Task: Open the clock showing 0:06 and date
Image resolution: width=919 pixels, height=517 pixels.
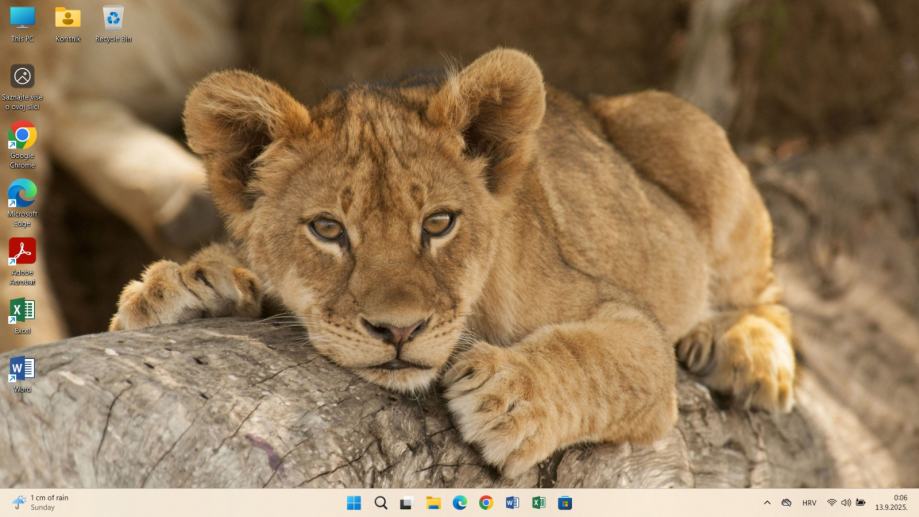Action: tap(891, 502)
